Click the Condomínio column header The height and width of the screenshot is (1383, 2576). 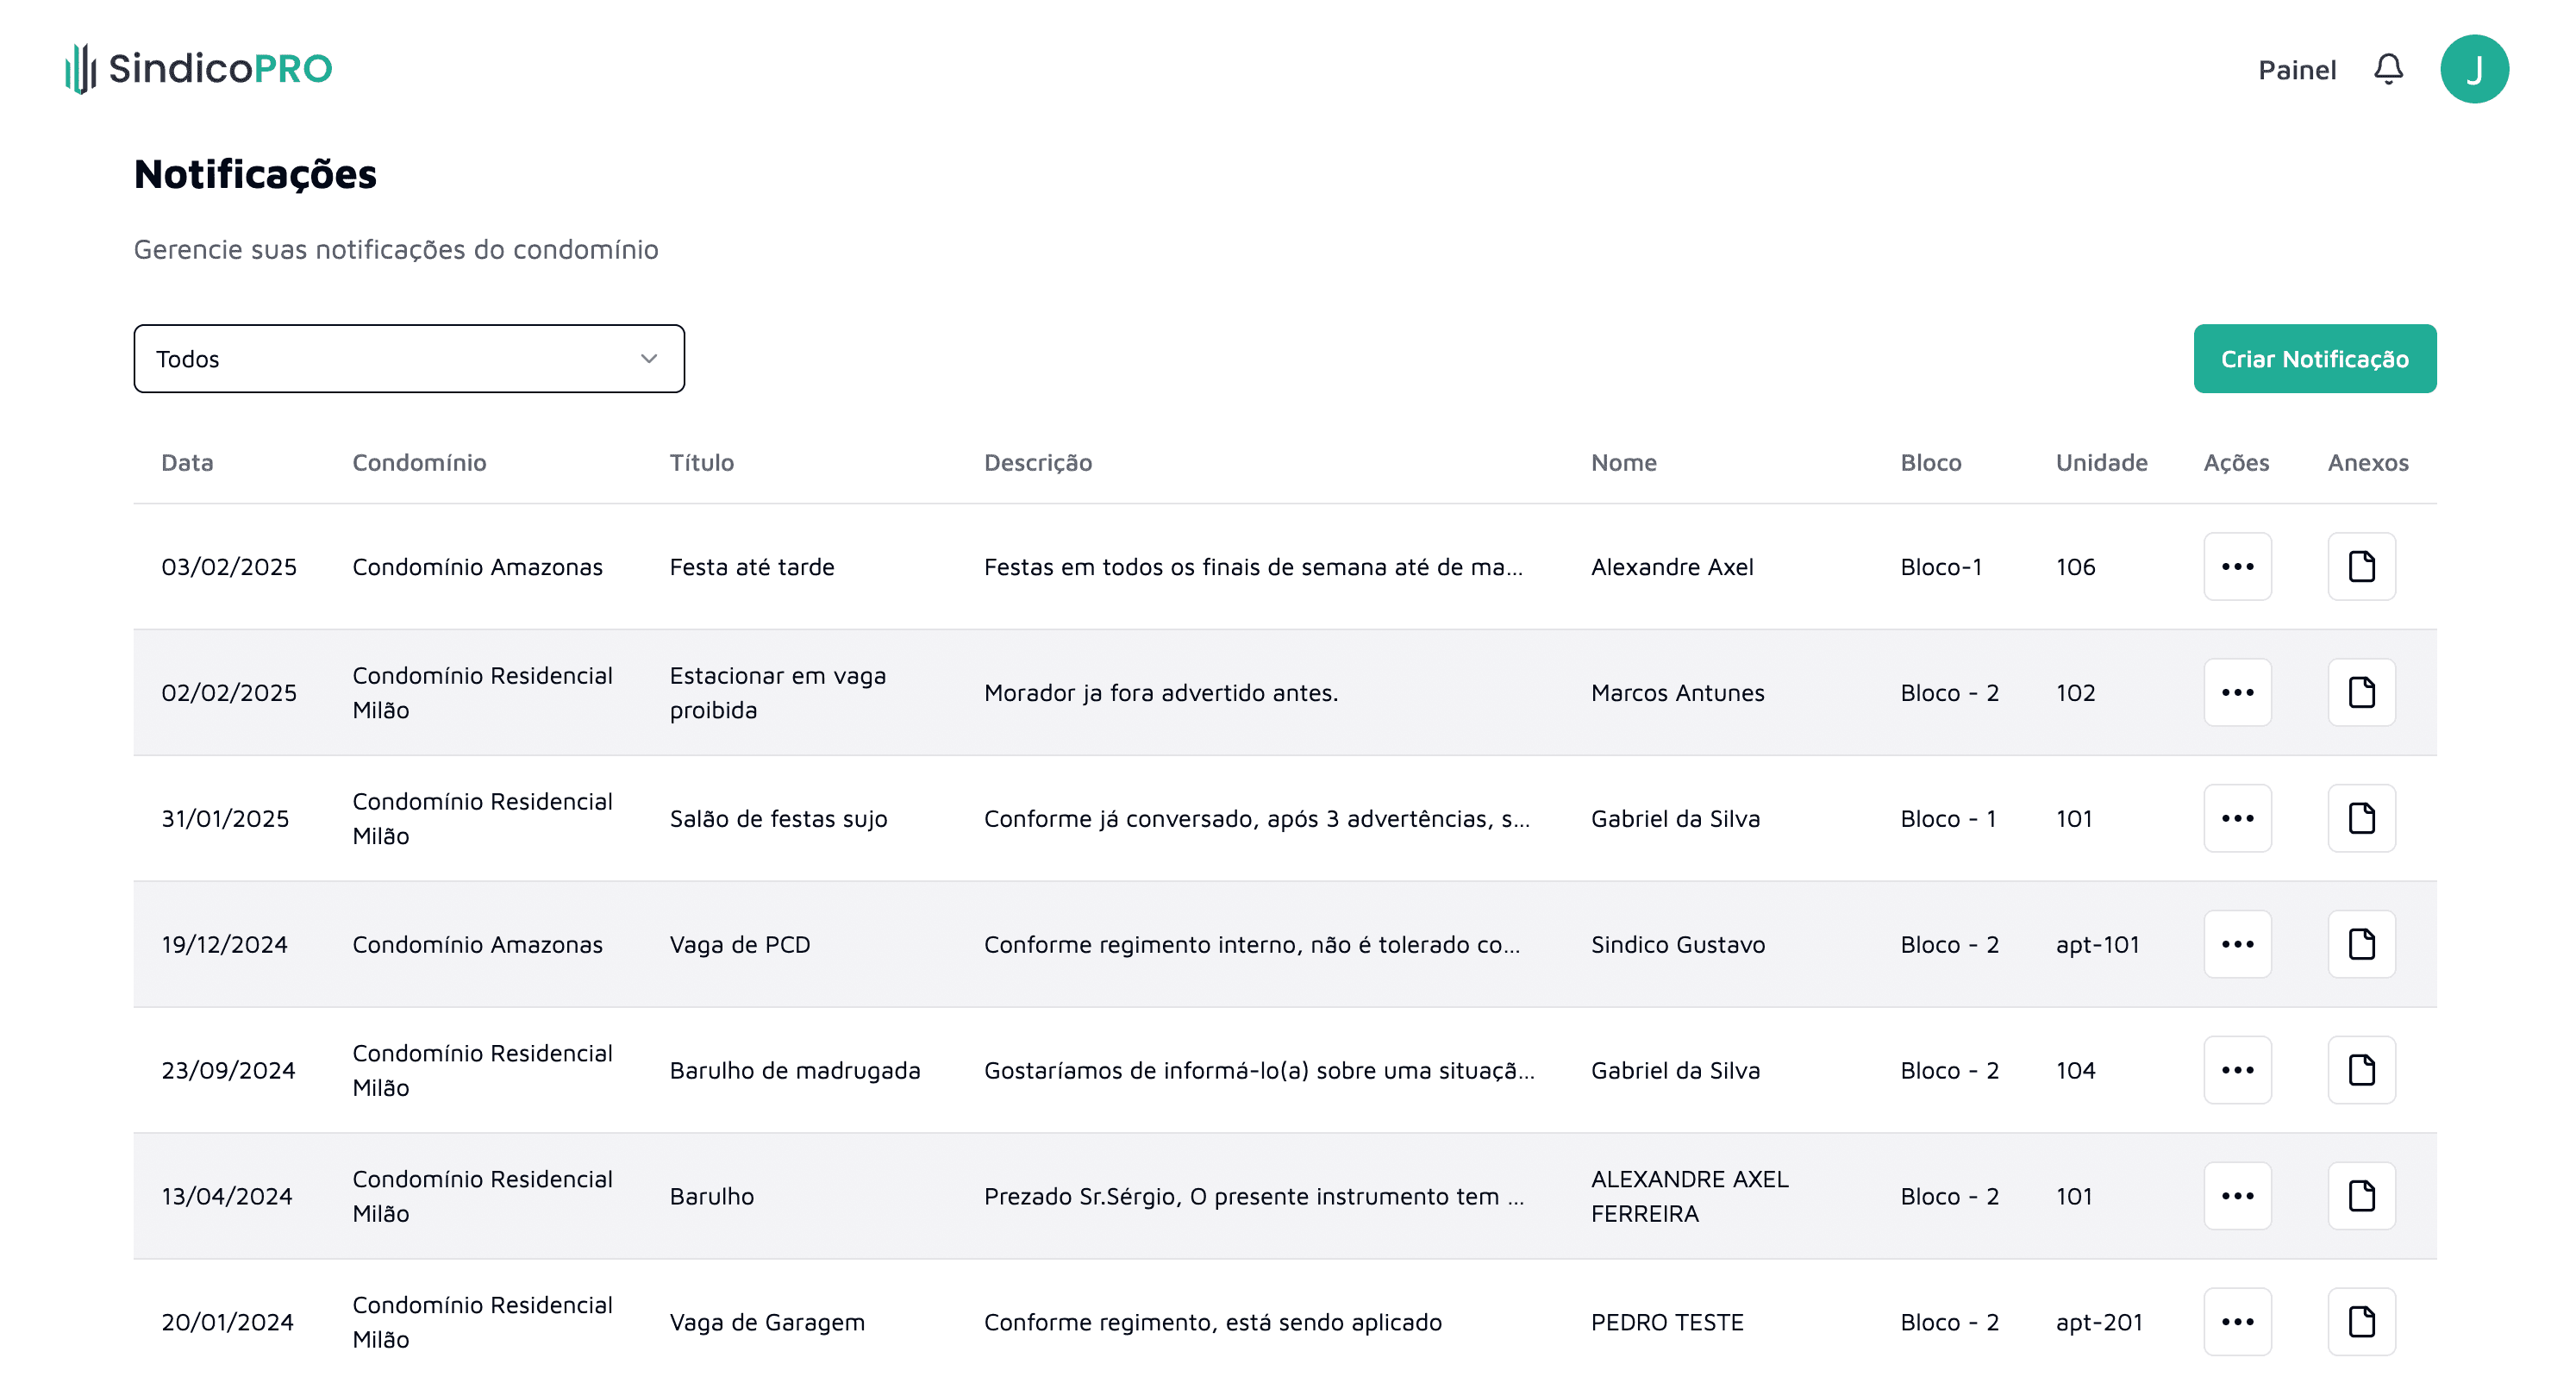pyautogui.click(x=419, y=462)
